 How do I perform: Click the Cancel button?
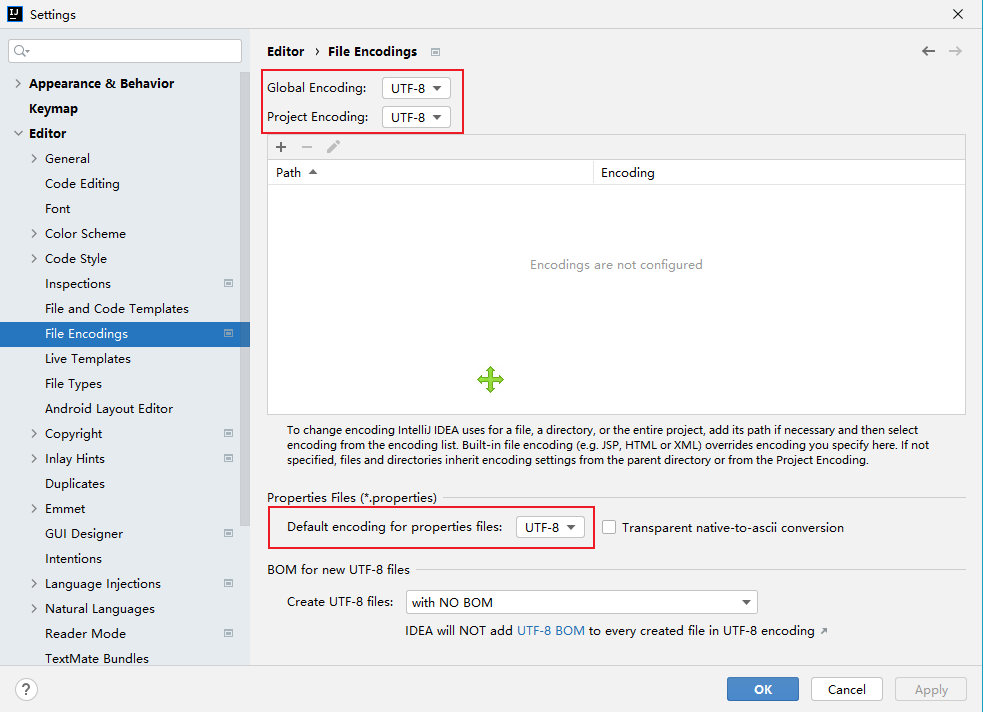(x=846, y=689)
